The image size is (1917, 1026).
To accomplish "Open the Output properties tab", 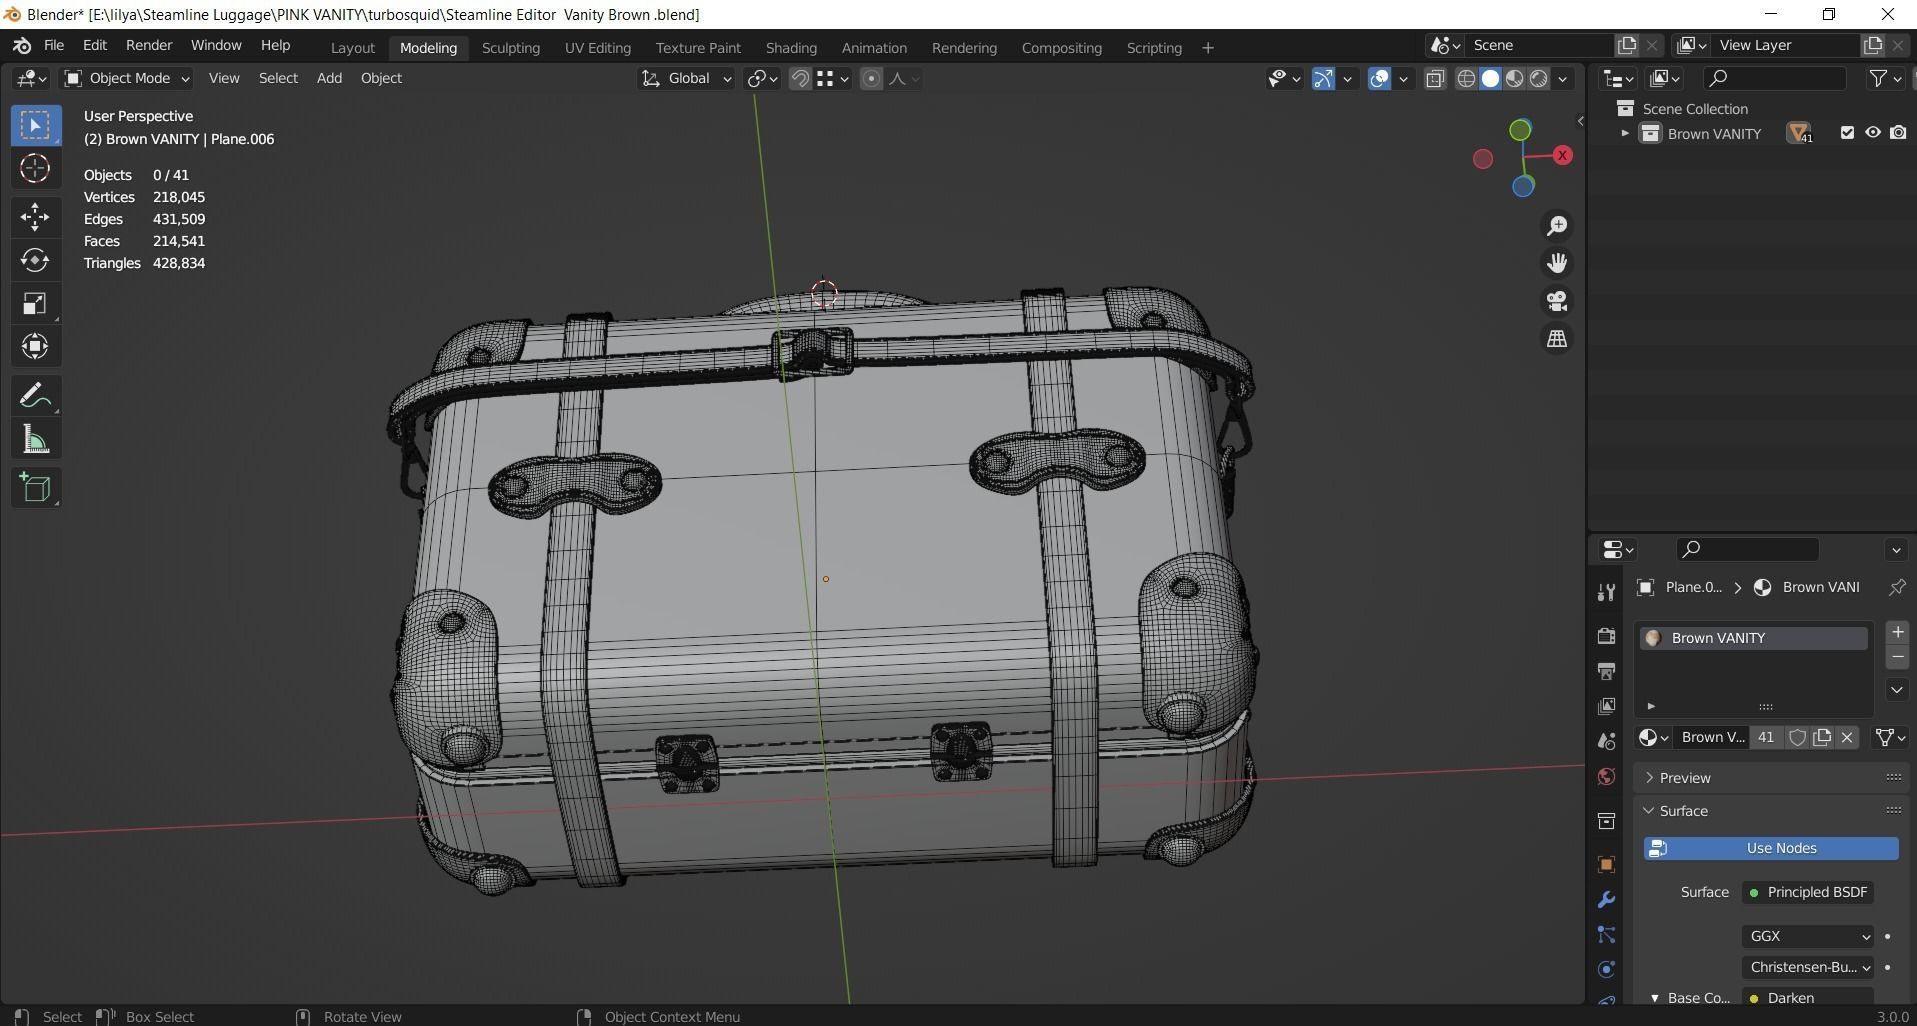I will coord(1606,671).
